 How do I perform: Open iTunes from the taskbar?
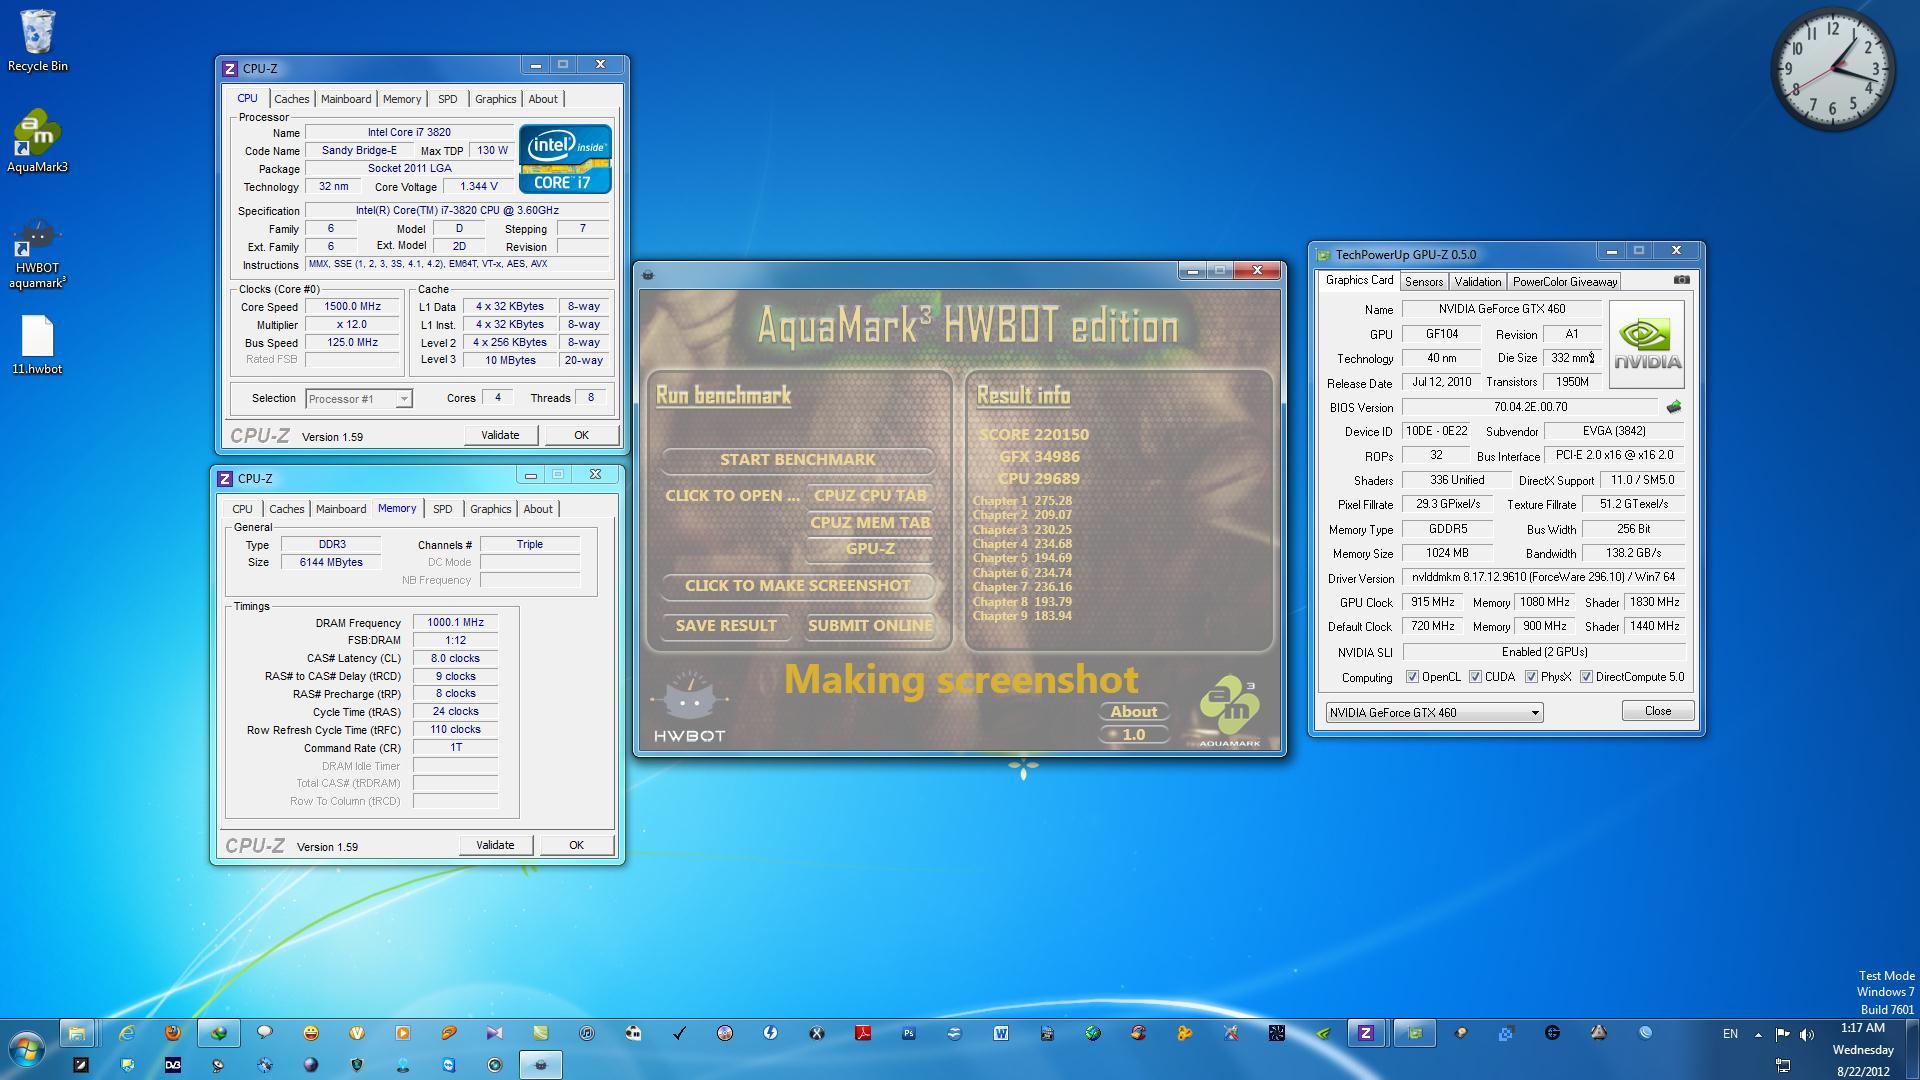(587, 1033)
